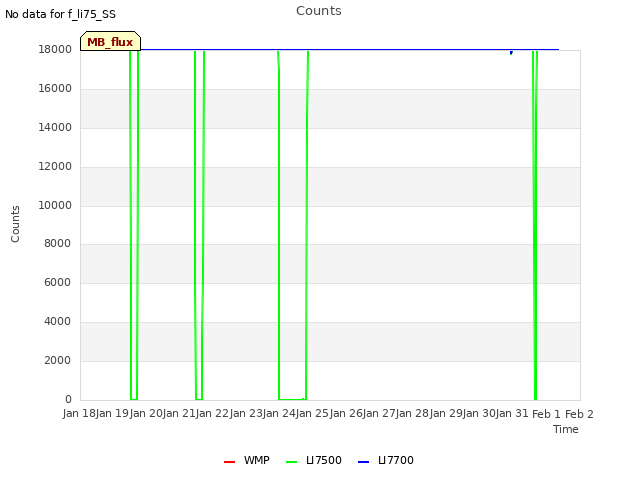Click the blue LI7700 legend color marker
Screen dimensions: 640x480
pos(363,462)
